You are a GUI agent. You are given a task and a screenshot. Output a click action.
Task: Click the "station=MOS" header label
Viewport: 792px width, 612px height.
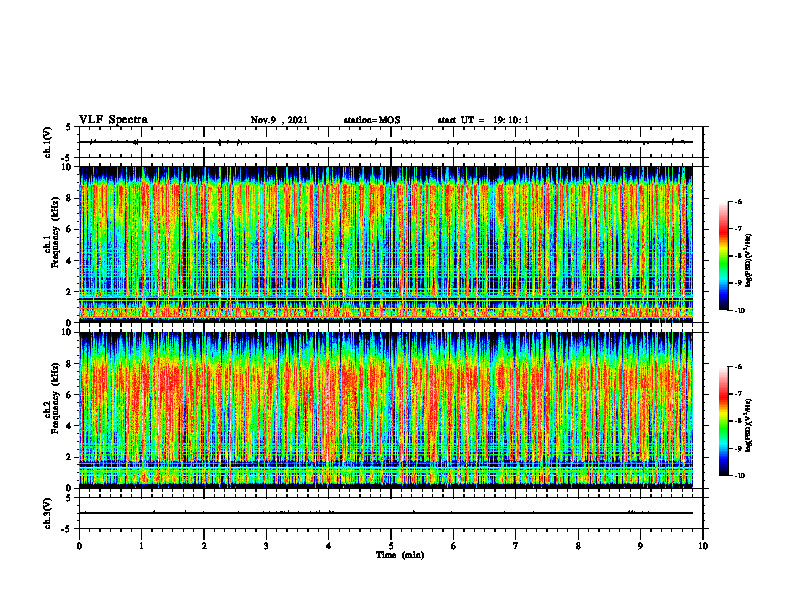pos(372,120)
